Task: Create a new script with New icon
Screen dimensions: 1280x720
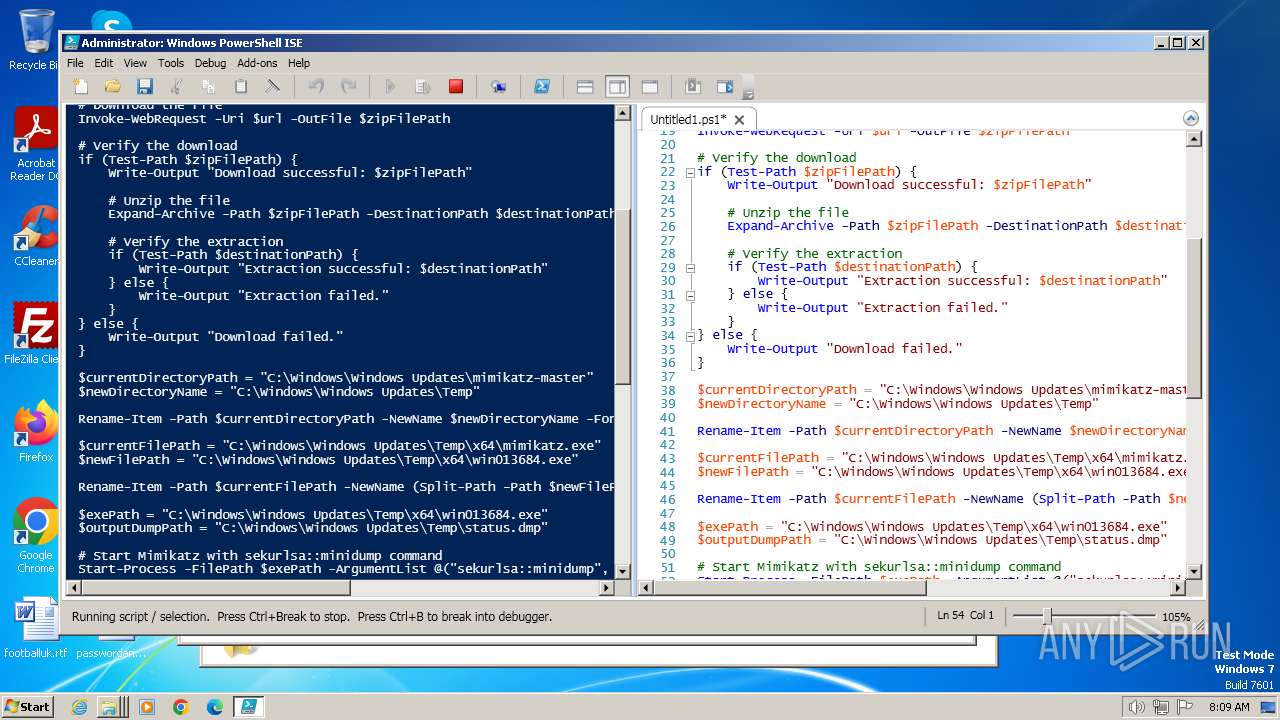Action: pyautogui.click(x=81, y=87)
